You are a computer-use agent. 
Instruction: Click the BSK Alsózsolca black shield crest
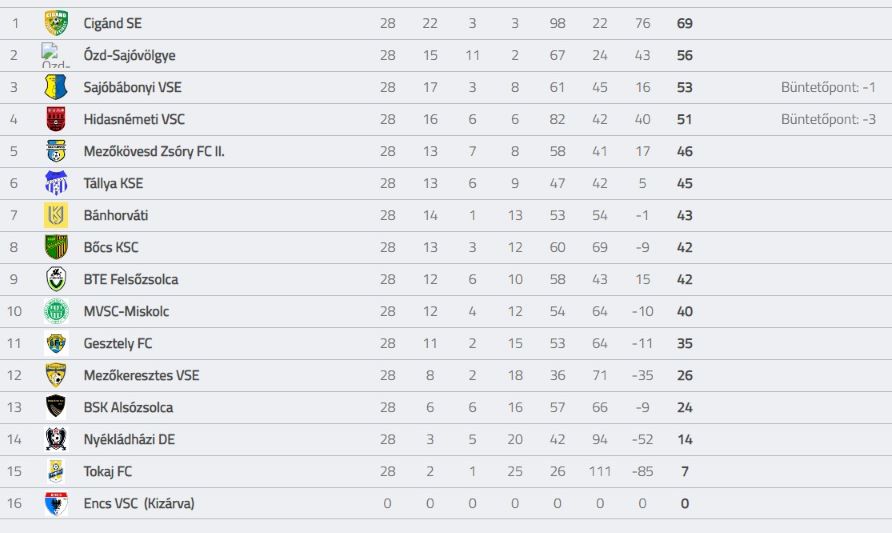(56, 407)
